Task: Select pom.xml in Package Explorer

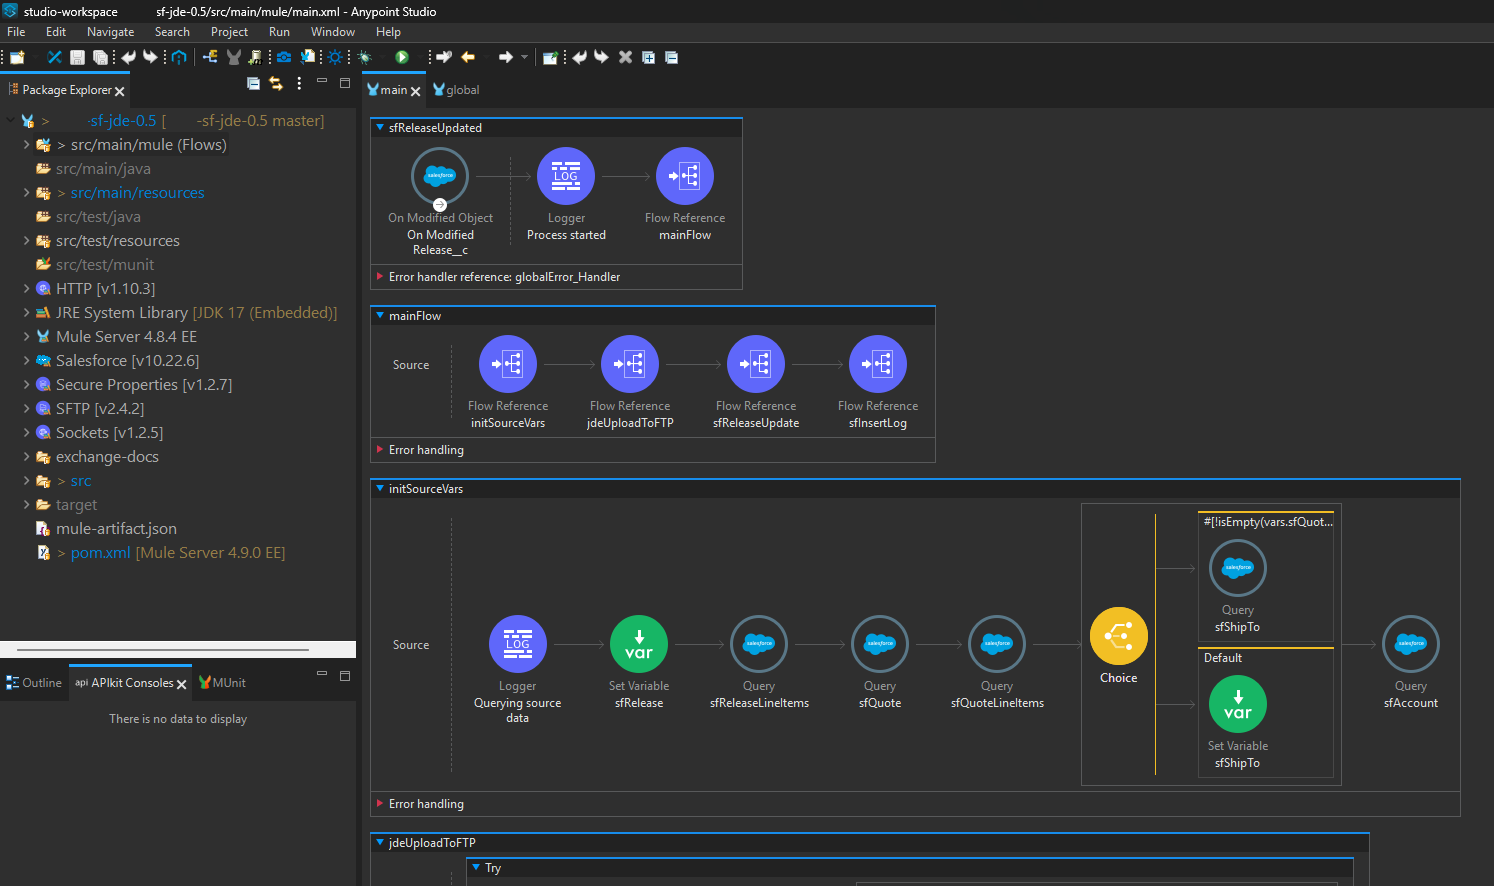Action: tap(100, 552)
